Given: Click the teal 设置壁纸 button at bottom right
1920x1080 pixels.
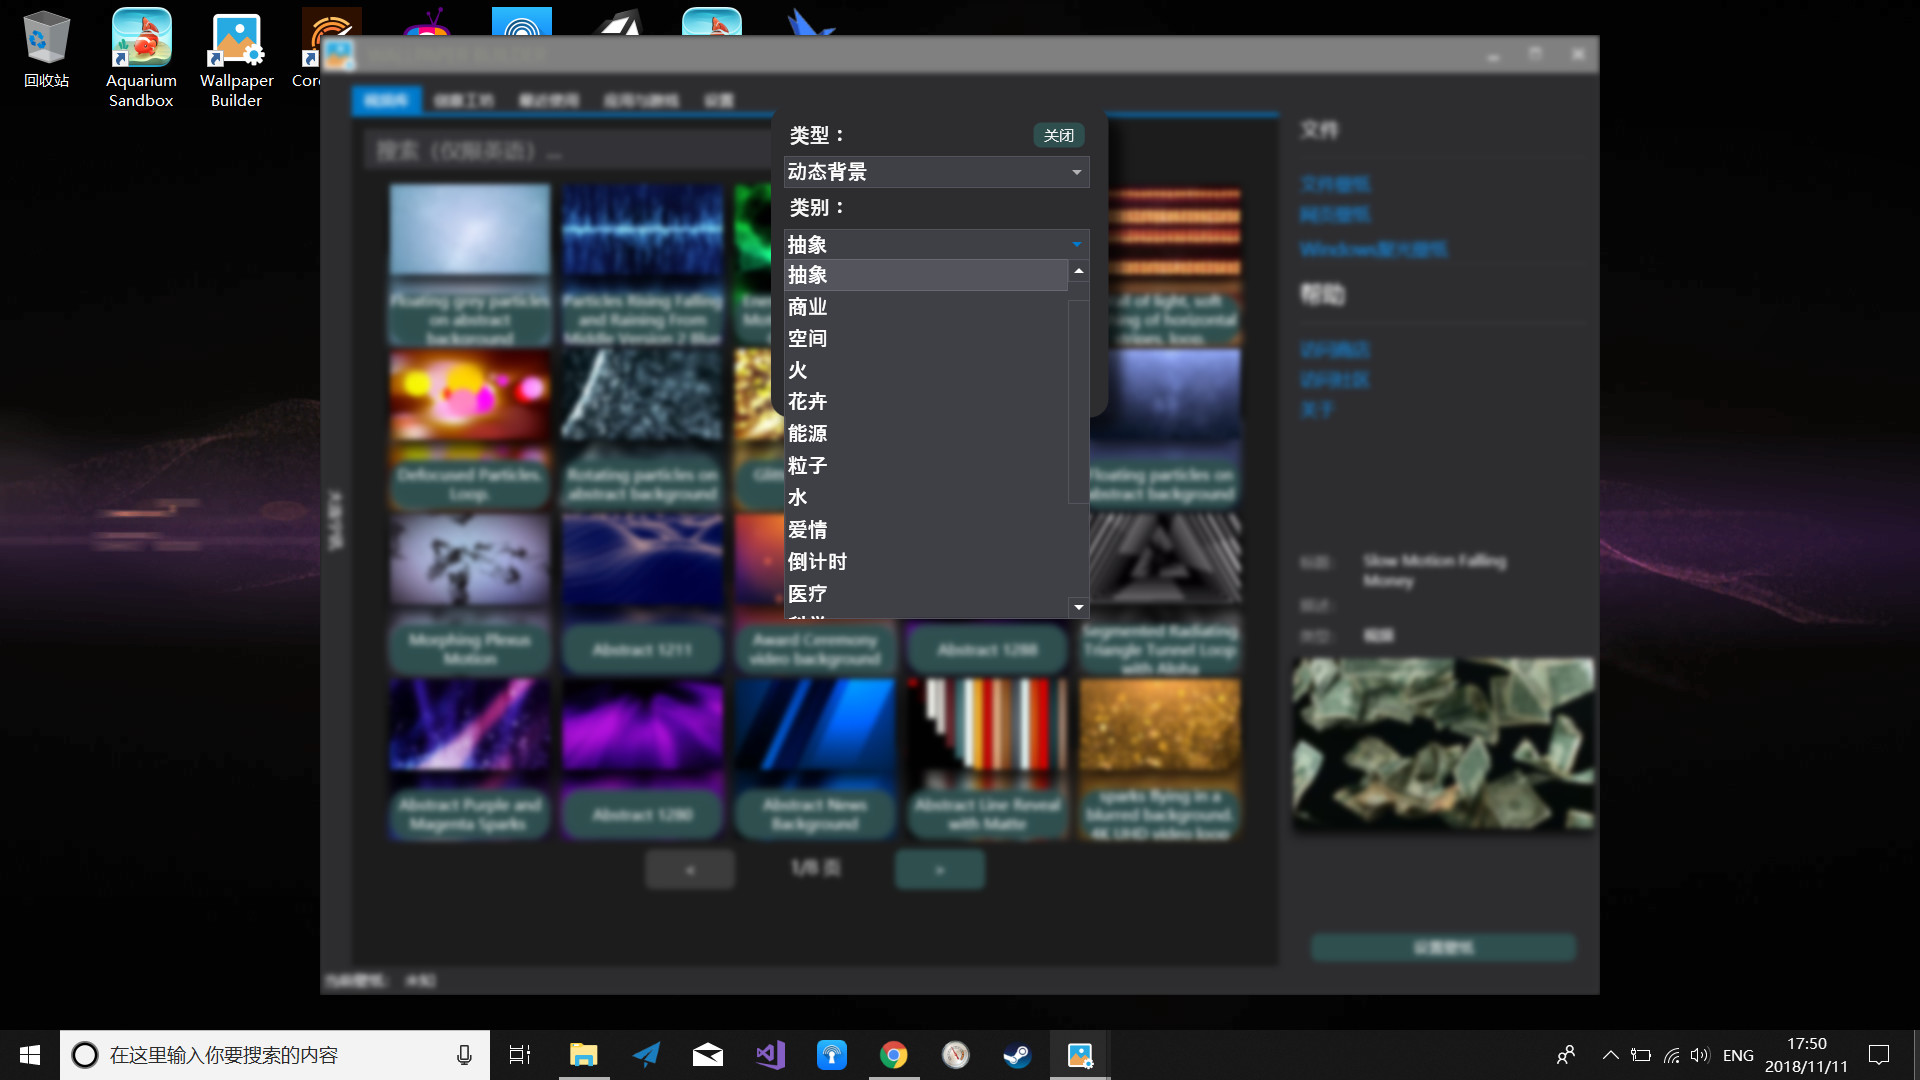Looking at the screenshot, I should [1443, 947].
